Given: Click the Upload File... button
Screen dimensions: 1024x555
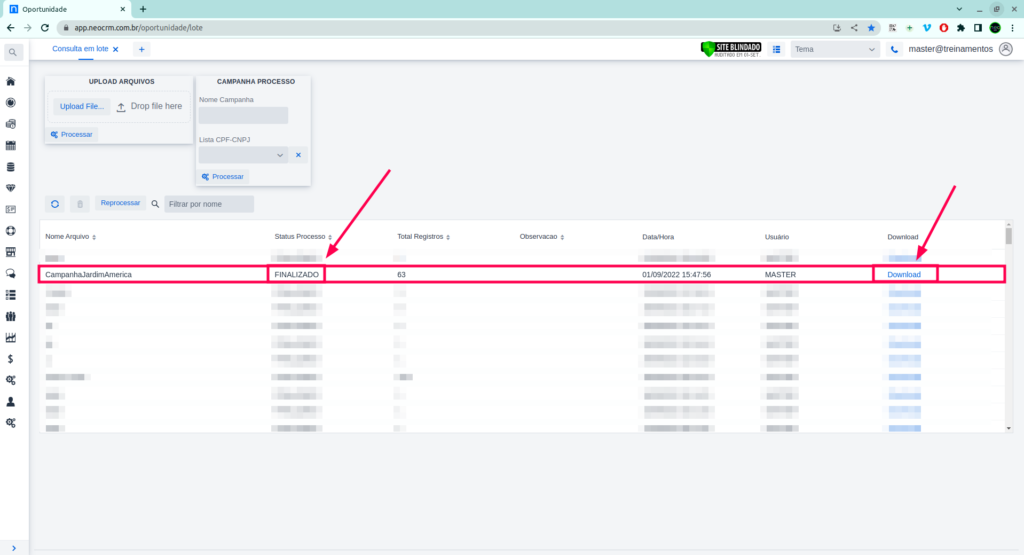Looking at the screenshot, I should pyautogui.click(x=81, y=106).
